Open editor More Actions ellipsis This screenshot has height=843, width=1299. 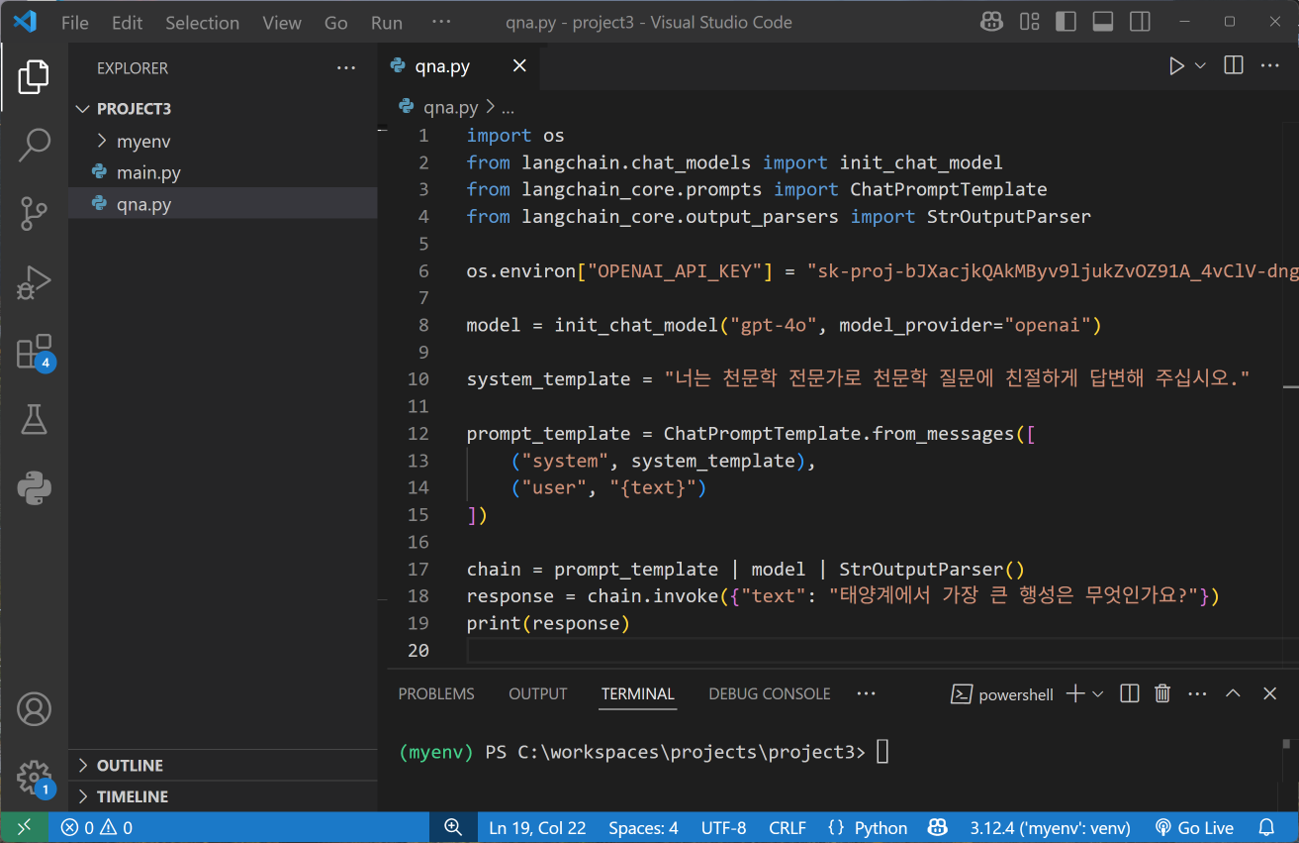pos(1270,66)
